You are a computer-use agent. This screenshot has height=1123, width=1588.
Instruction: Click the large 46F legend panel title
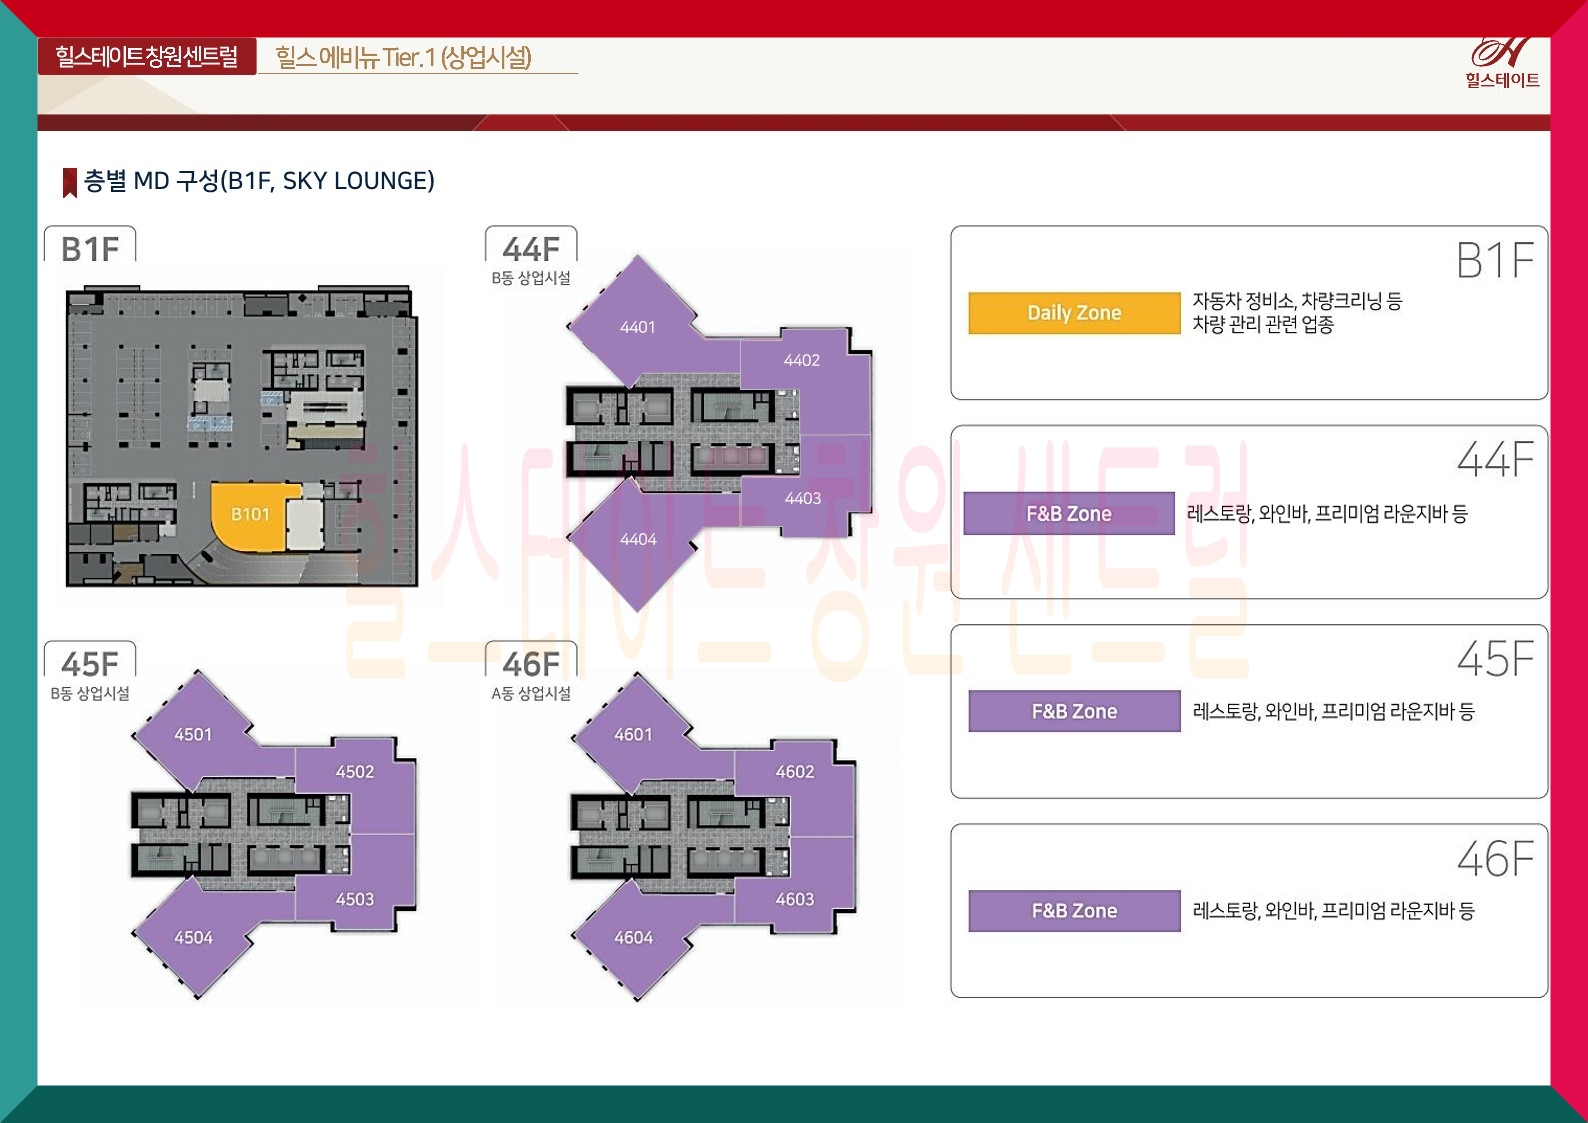[1495, 859]
